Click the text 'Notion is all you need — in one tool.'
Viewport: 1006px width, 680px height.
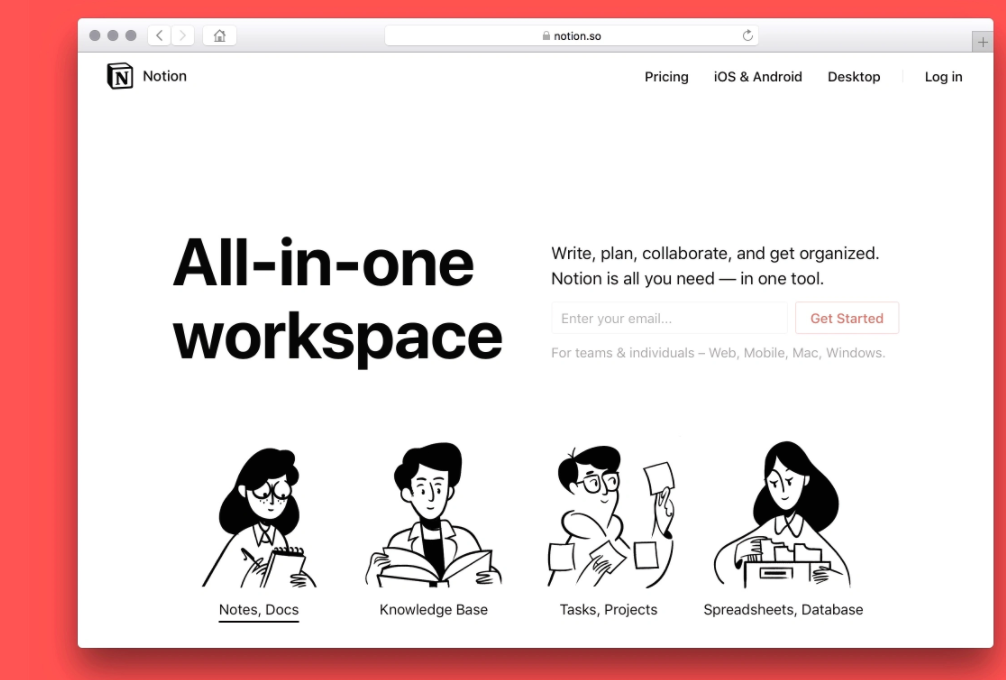687,279
